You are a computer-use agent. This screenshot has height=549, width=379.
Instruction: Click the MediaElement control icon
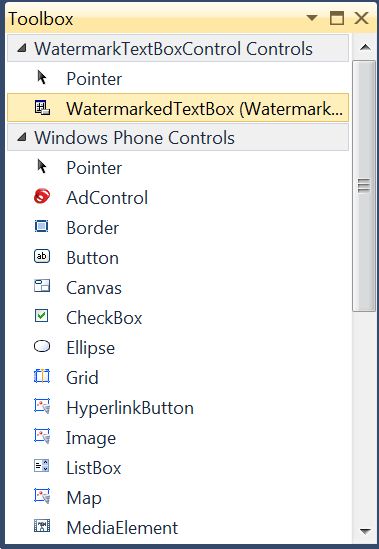42,526
